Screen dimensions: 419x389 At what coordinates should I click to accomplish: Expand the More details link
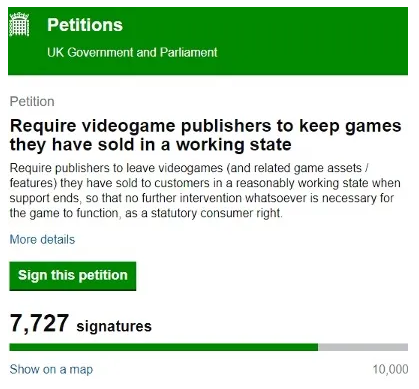[x=42, y=239]
